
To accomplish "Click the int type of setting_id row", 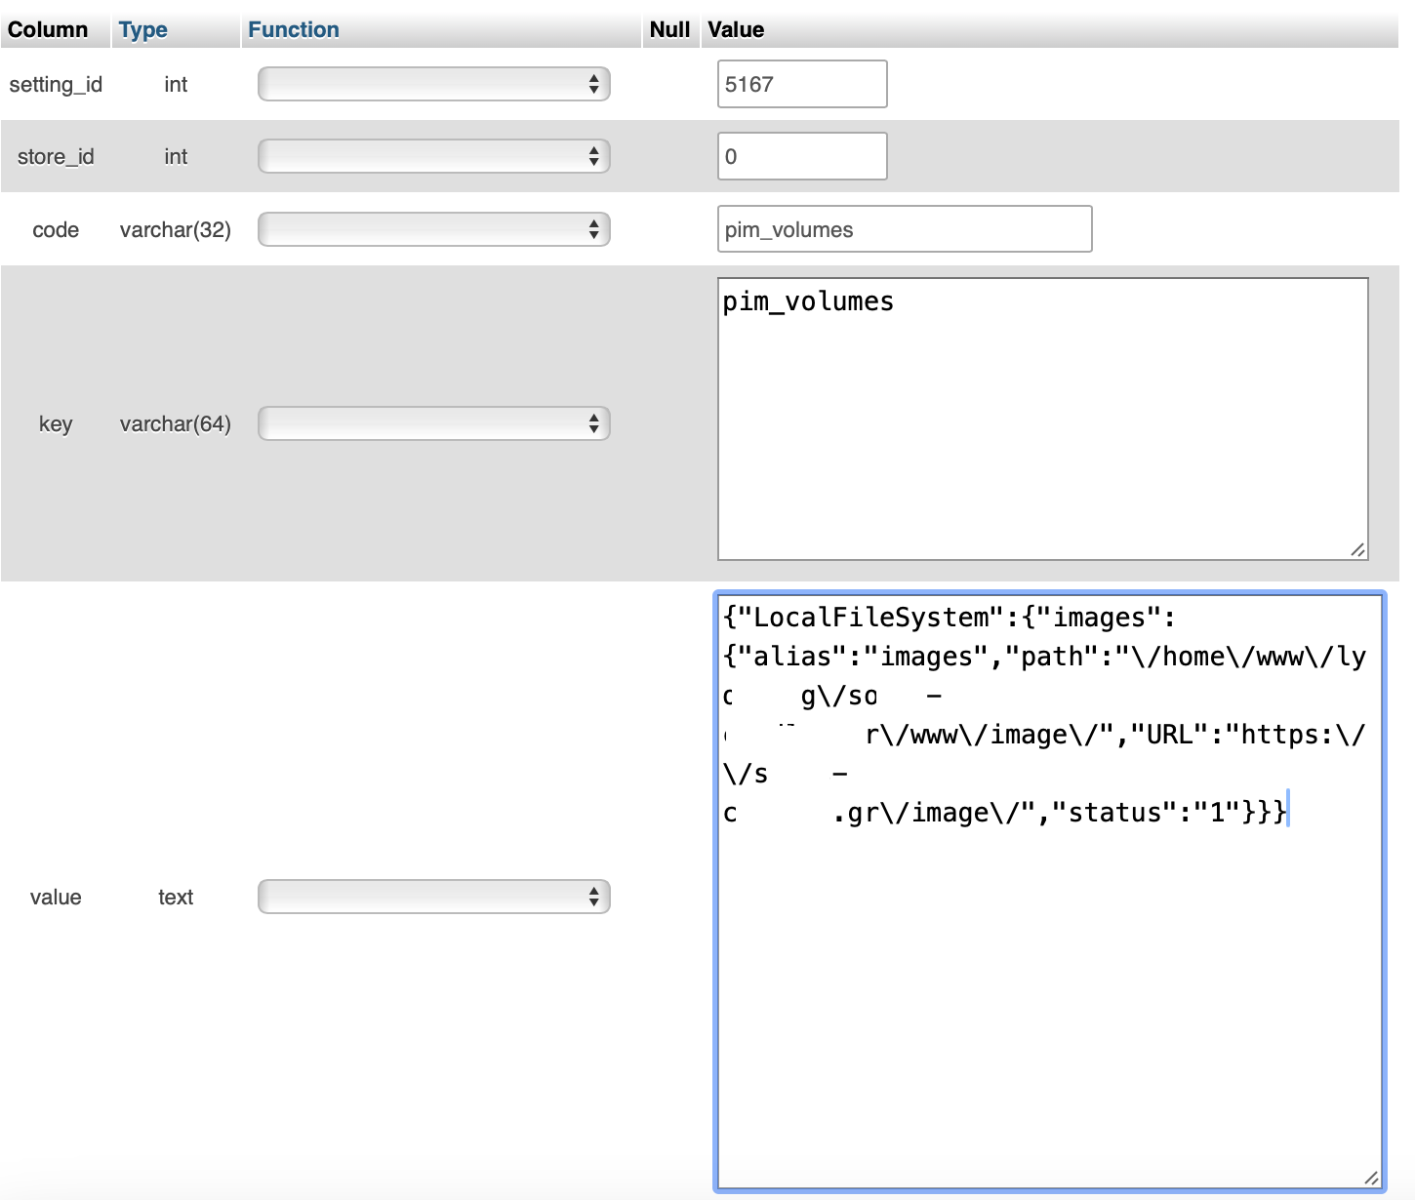I will 176,84.
